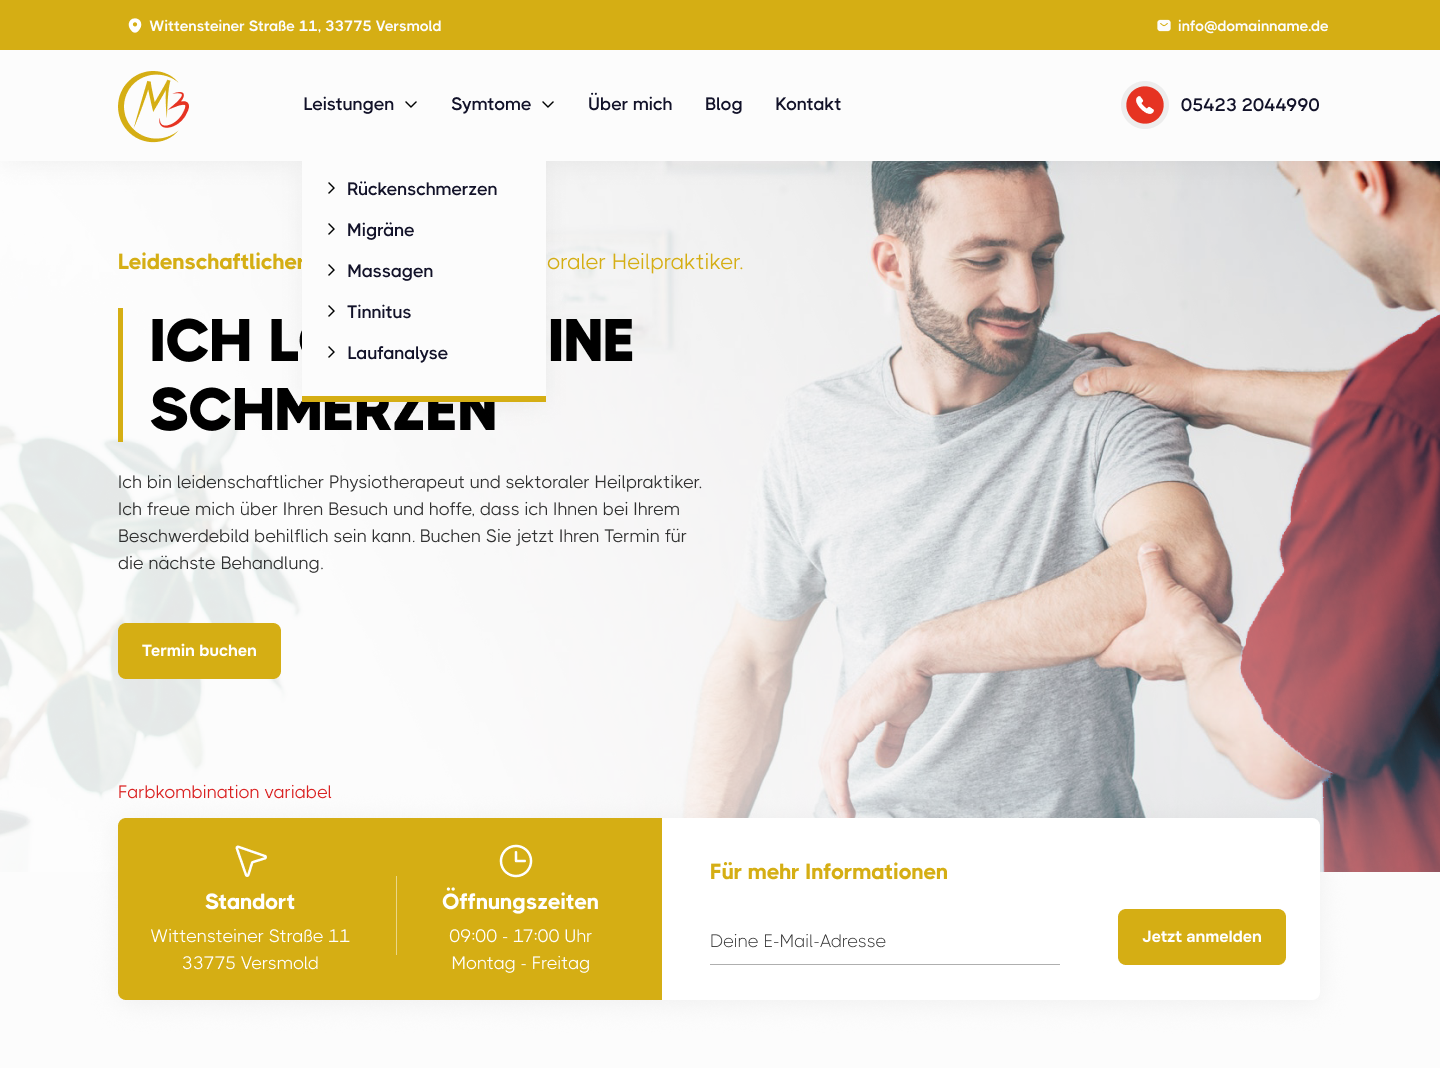Go to the Blog page
The image size is (1440, 1068).
[x=723, y=104]
